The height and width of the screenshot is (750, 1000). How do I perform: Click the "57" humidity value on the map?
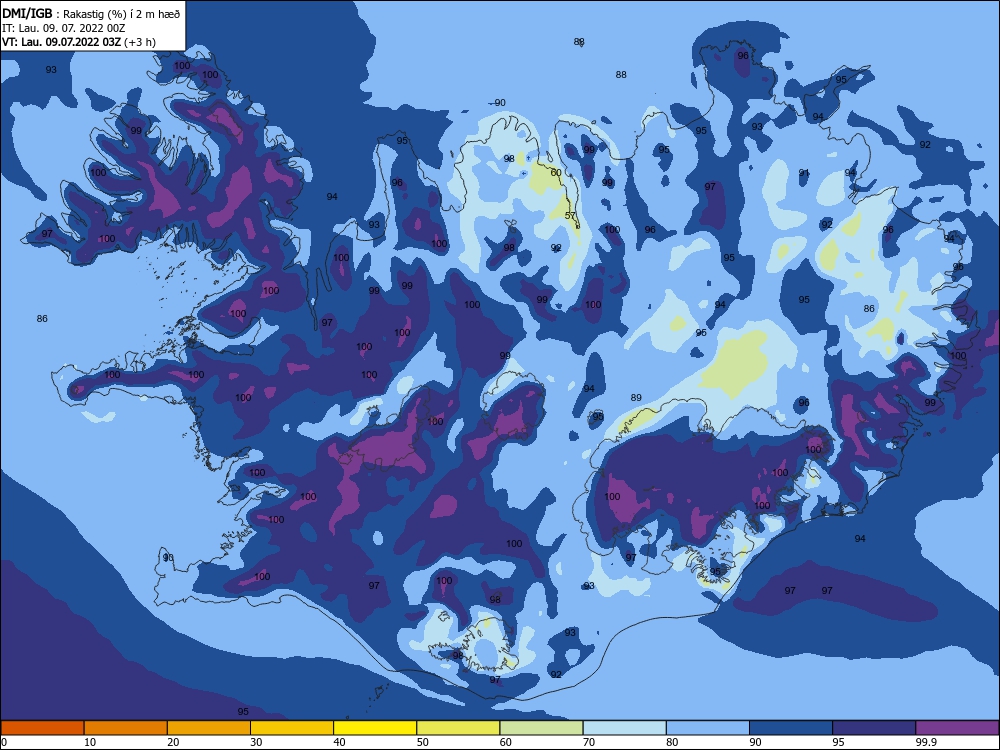570,216
